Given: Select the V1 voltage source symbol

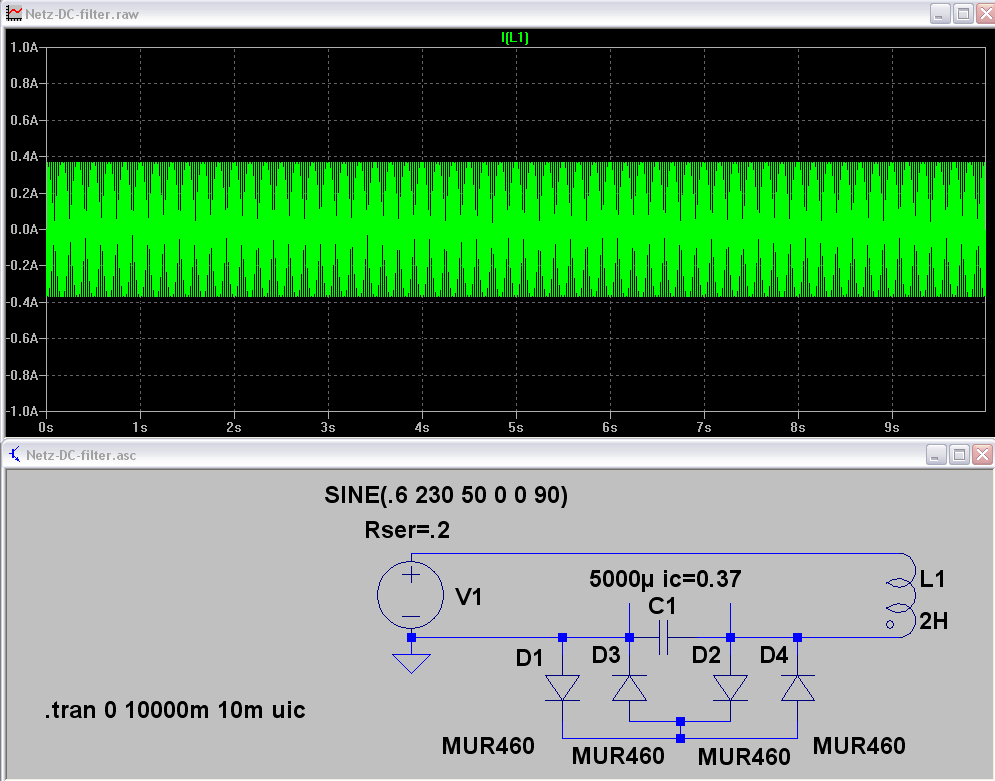Looking at the screenshot, I should (x=410, y=596).
